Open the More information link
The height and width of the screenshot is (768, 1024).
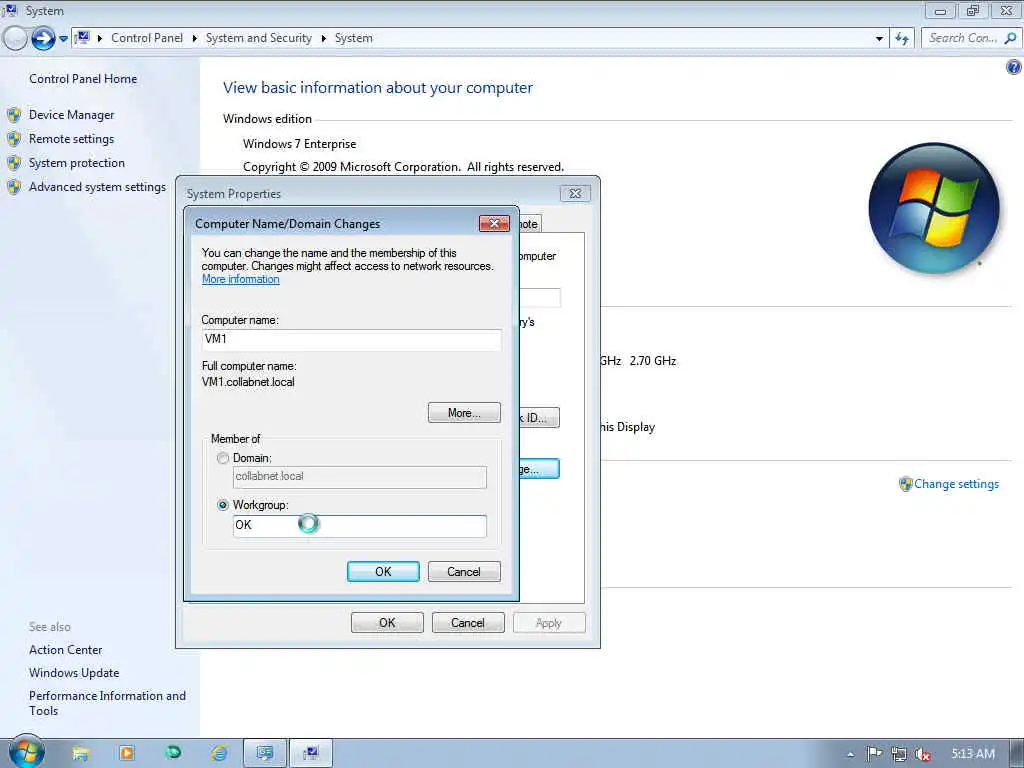[x=240, y=280]
